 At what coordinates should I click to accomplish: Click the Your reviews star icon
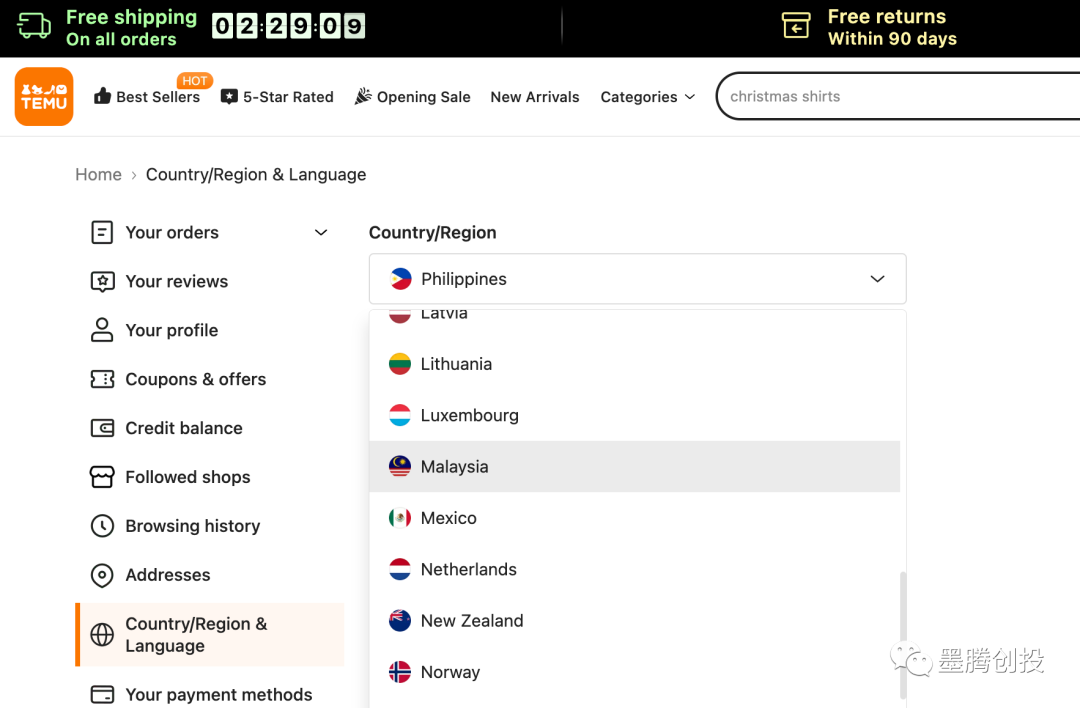[x=102, y=282]
